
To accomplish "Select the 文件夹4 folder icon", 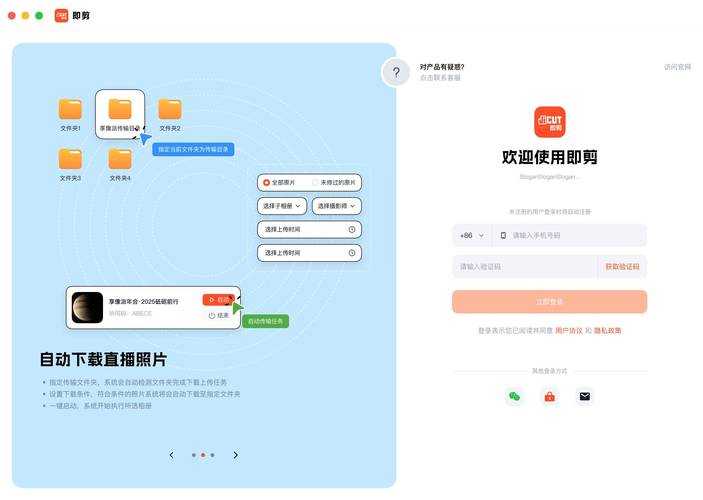I will tap(120, 159).
